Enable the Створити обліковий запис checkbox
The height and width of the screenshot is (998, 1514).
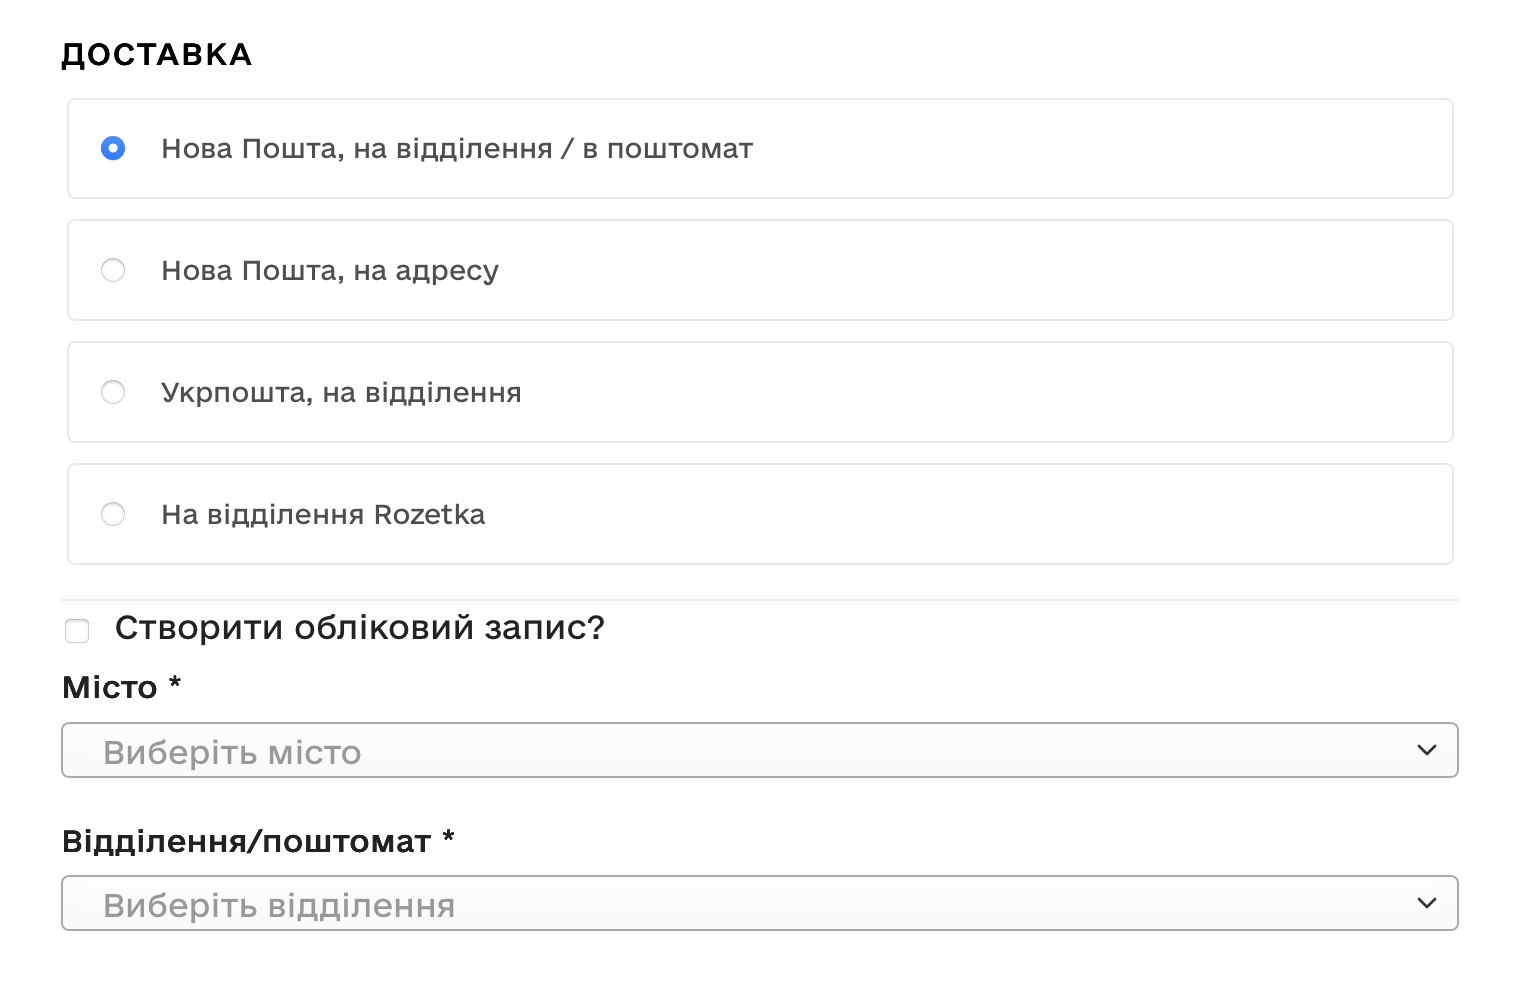(x=77, y=630)
